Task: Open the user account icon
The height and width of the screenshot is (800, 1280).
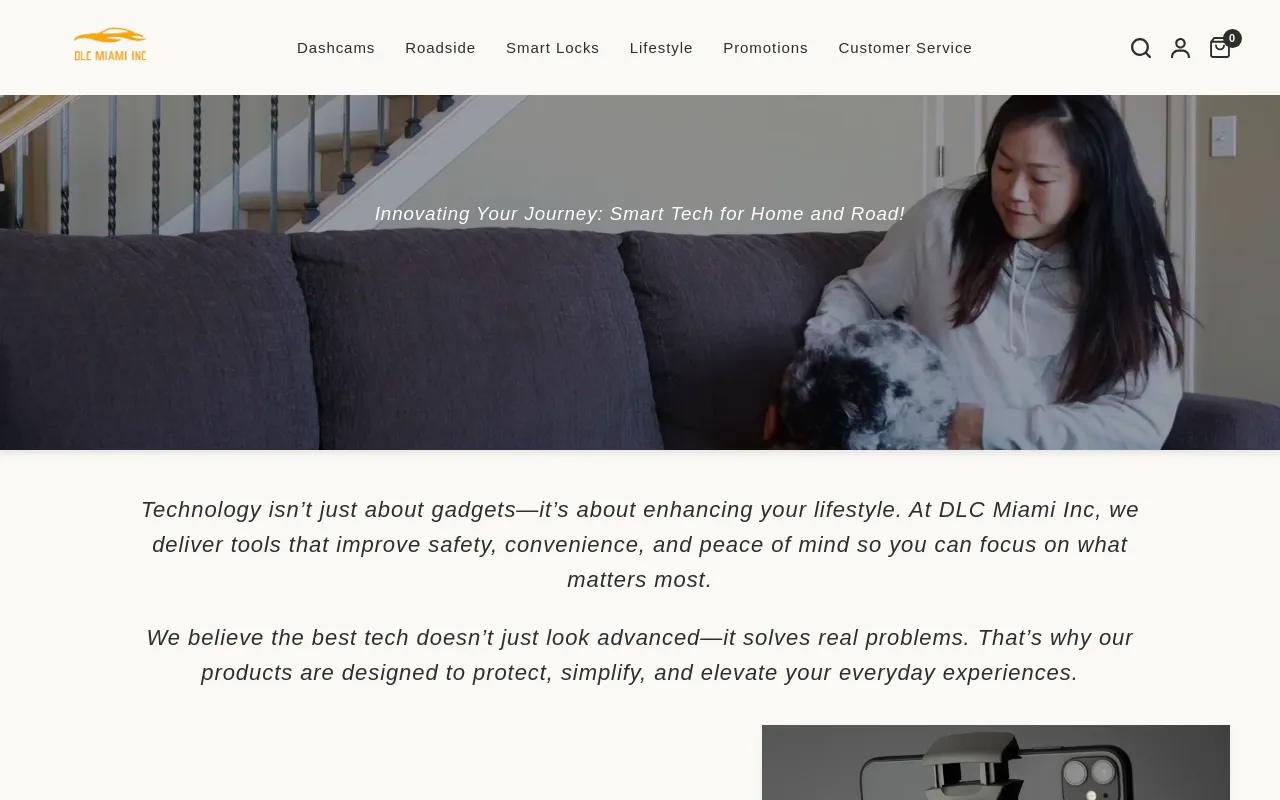Action: (x=1180, y=48)
